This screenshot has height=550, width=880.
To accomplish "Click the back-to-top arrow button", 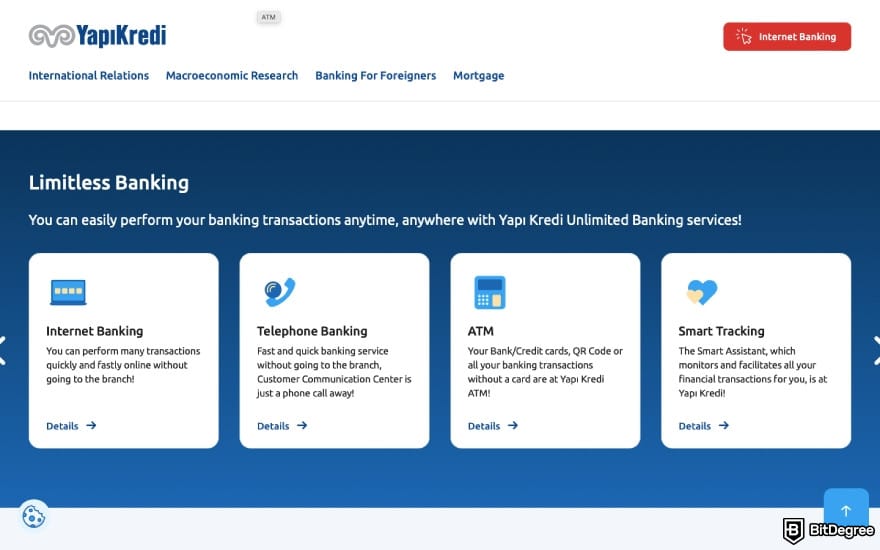I will 846,510.
